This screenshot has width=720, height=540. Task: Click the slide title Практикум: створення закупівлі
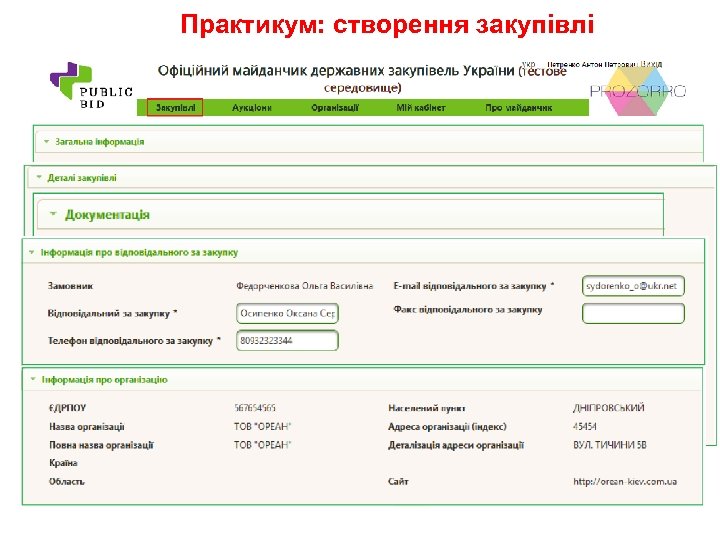387,24
